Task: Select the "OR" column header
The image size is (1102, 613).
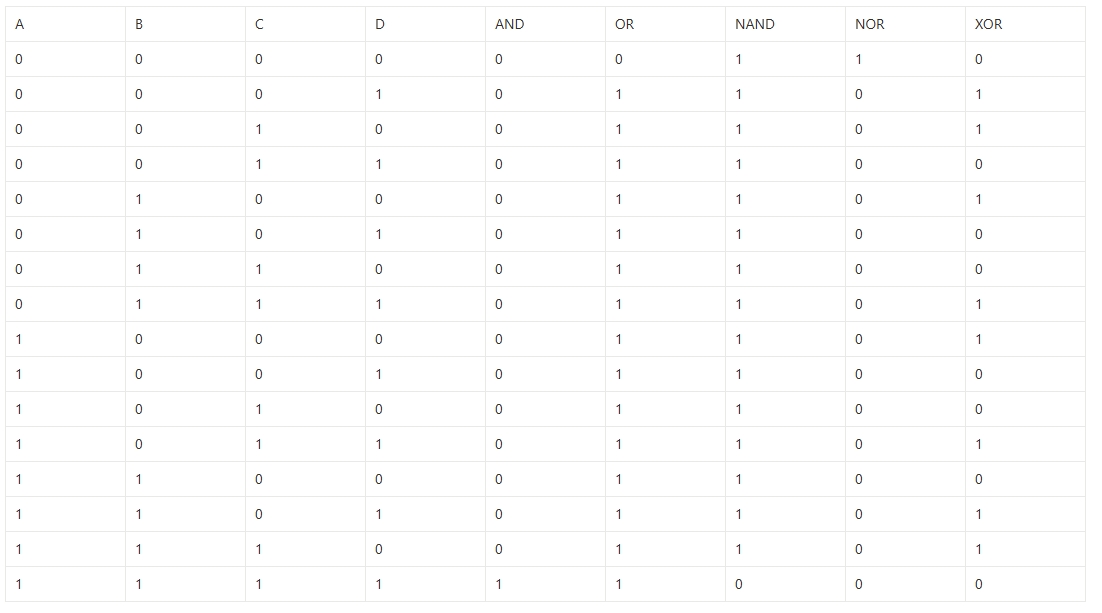Action: (x=624, y=24)
